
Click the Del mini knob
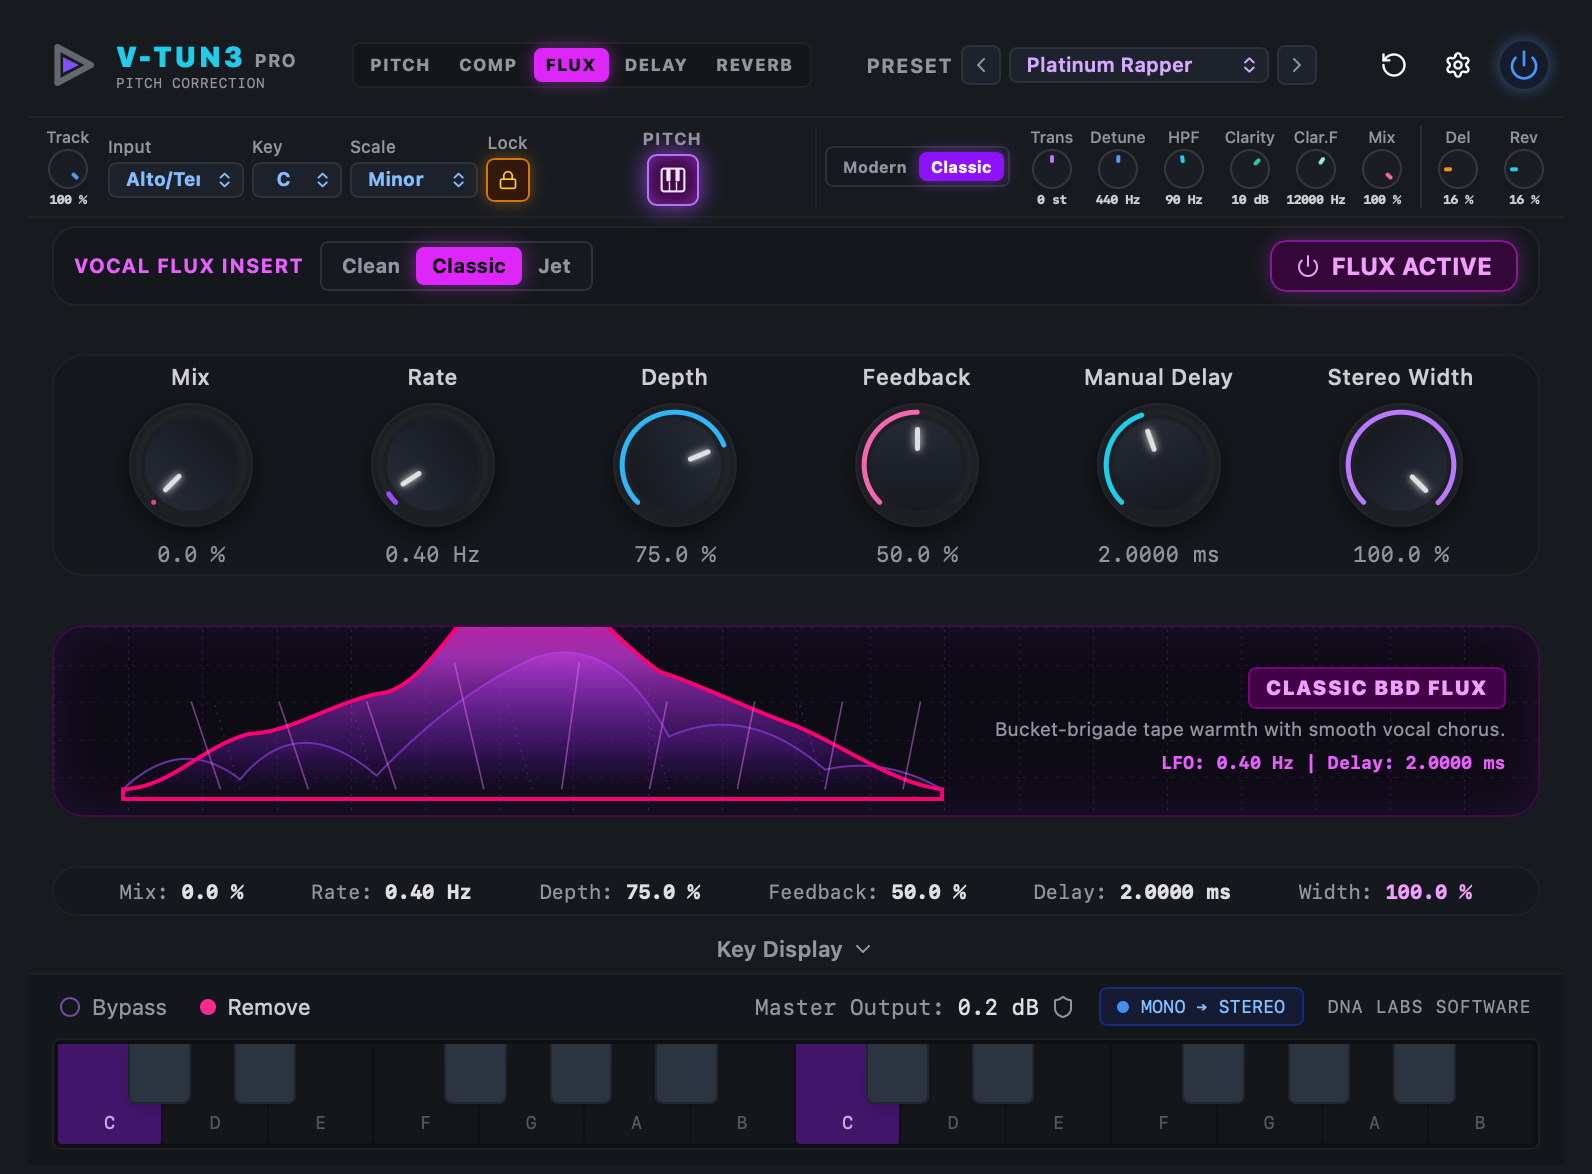1457,169
